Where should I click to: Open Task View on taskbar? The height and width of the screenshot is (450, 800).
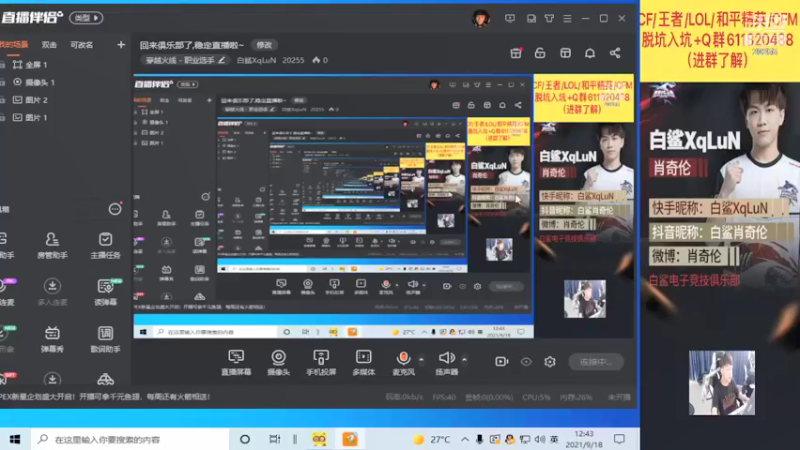coord(274,439)
